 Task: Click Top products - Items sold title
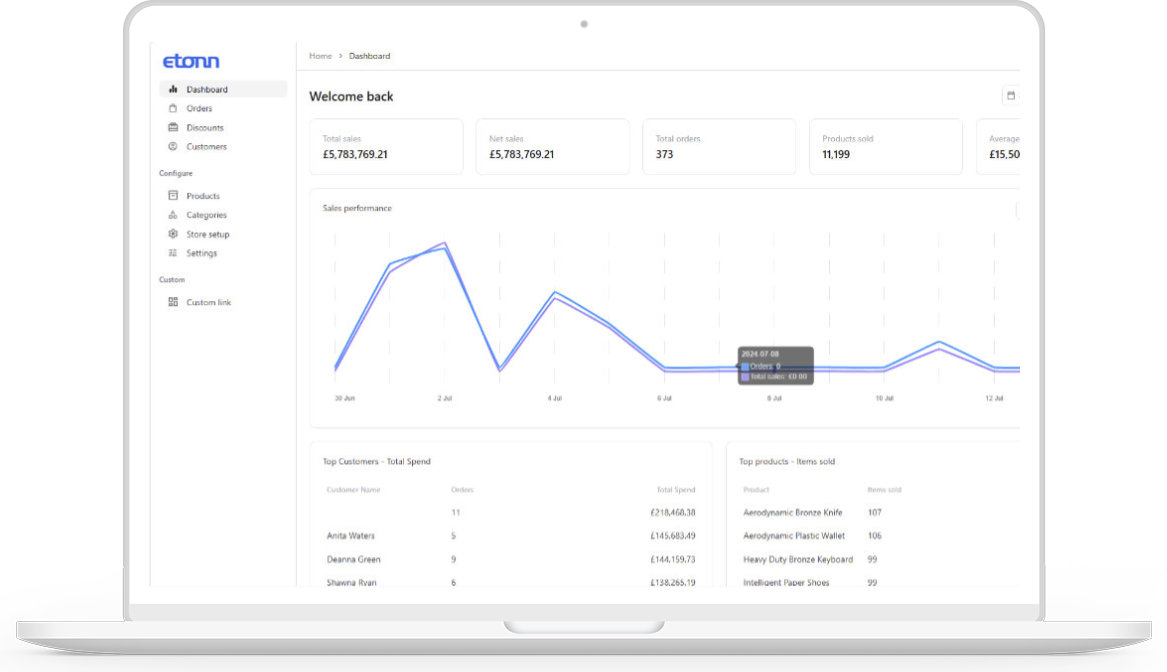(787, 461)
